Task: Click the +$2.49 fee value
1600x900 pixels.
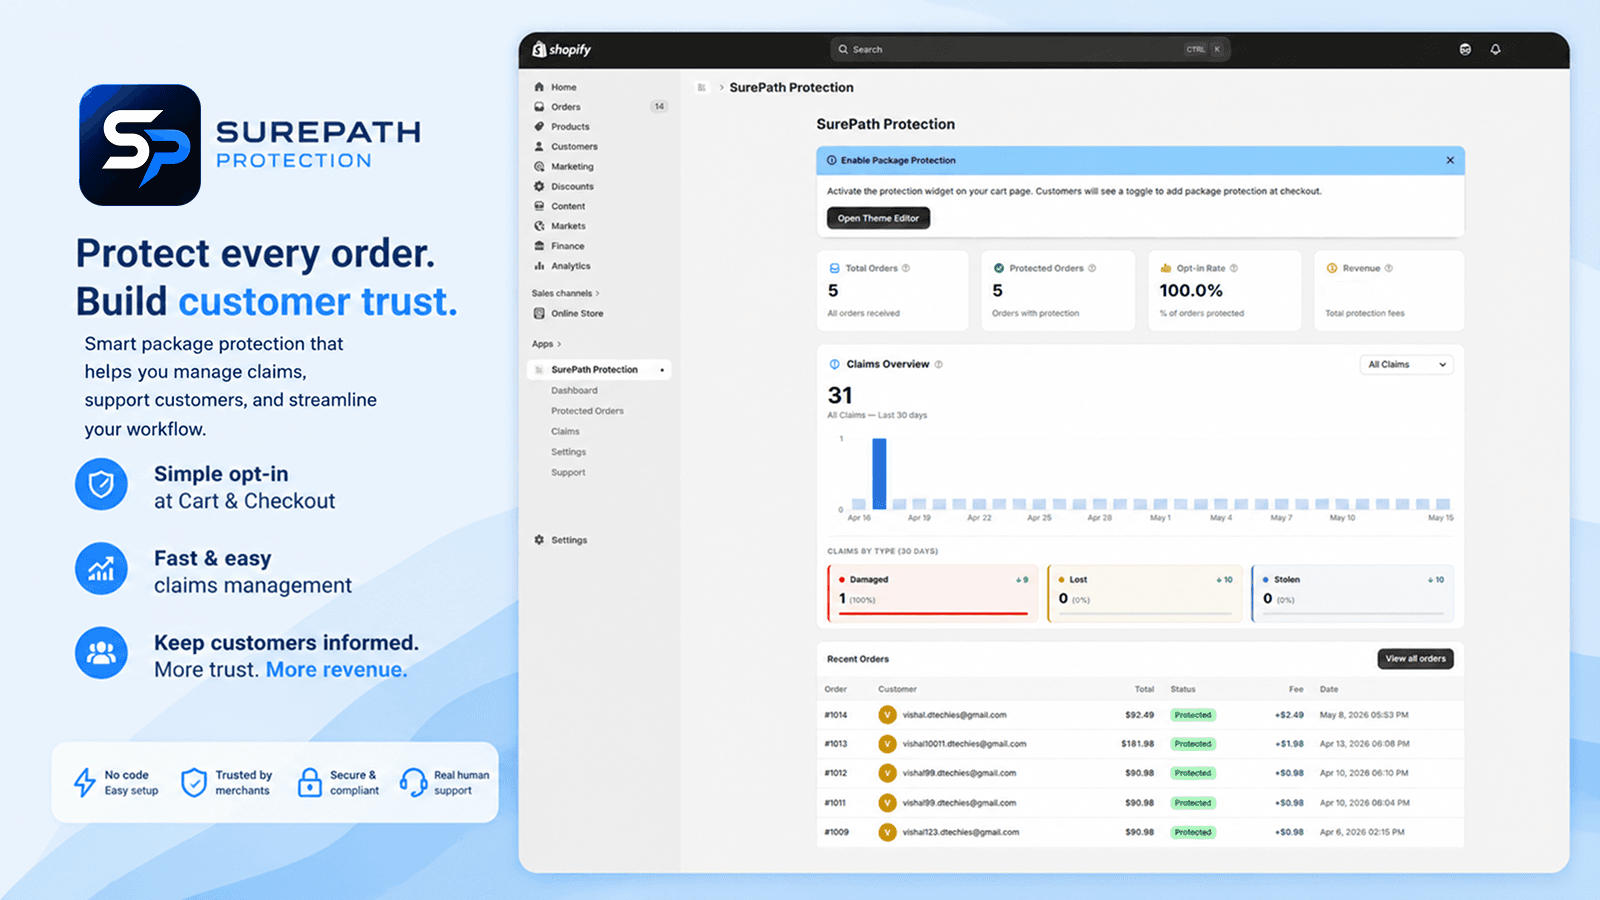Action: pos(1289,715)
